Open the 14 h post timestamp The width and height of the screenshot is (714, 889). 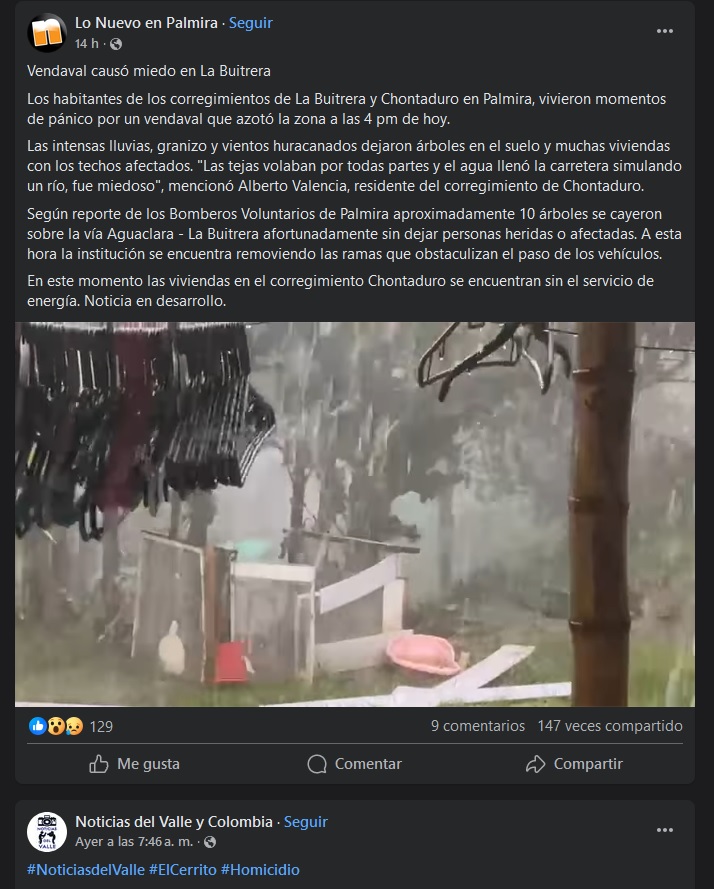point(86,44)
